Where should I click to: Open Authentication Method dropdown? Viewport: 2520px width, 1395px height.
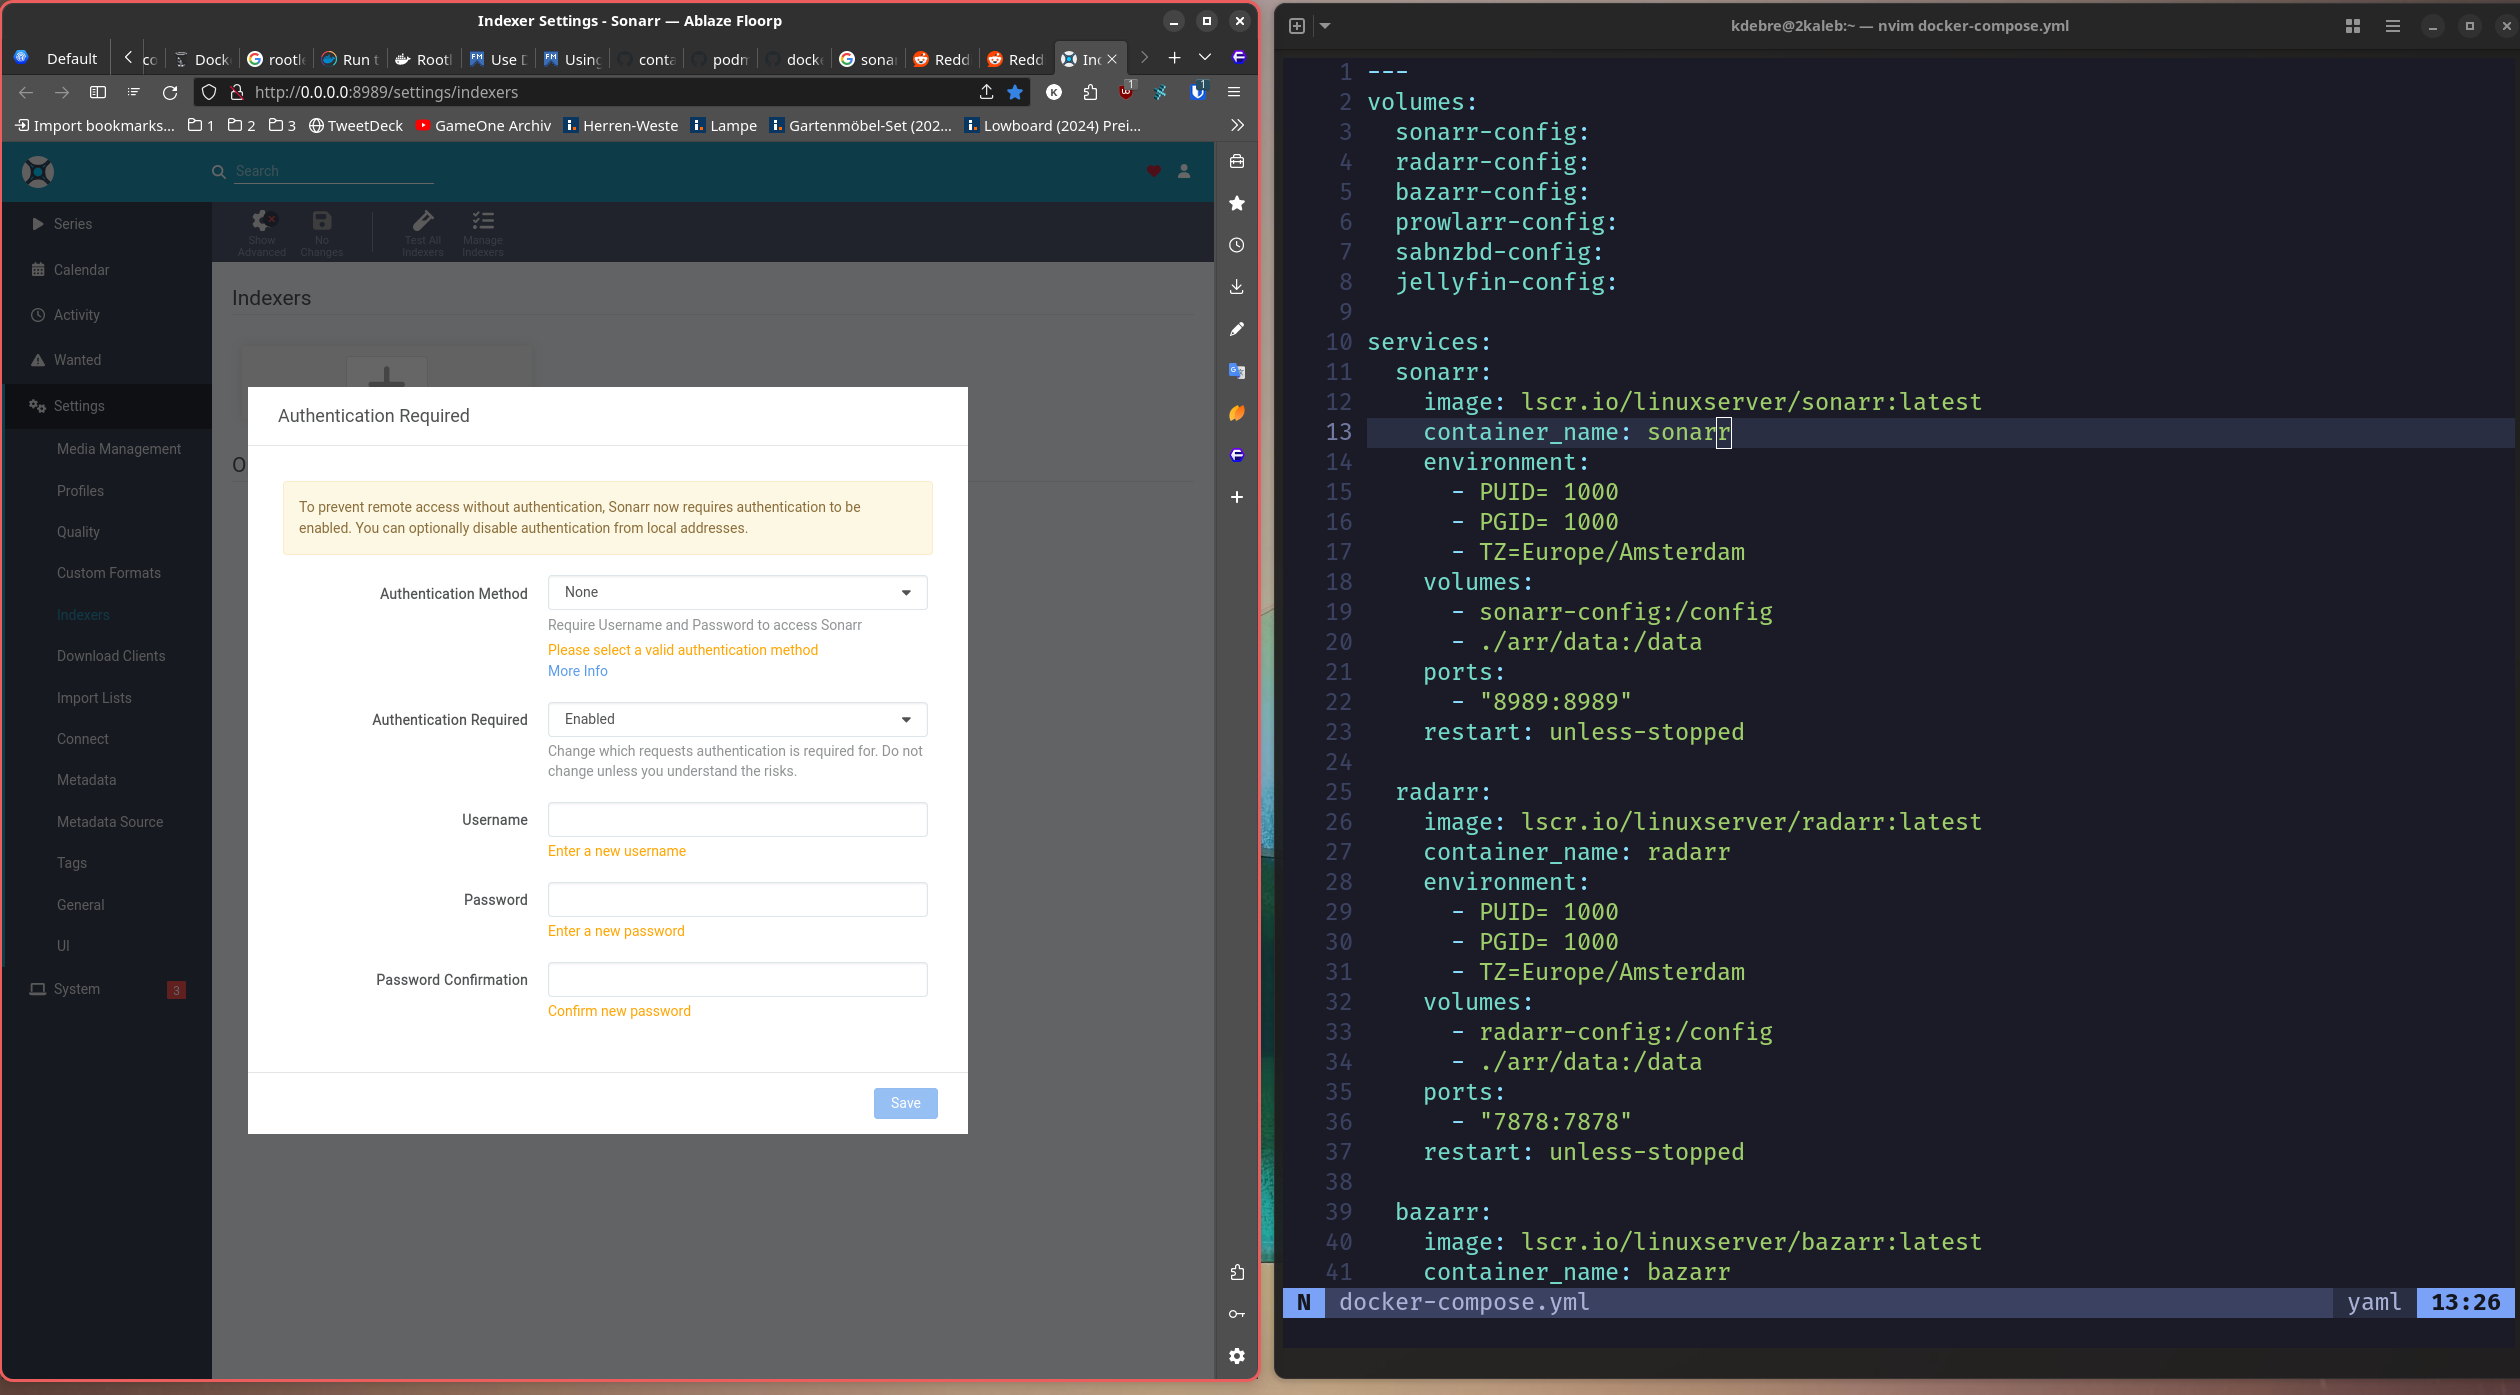737,593
